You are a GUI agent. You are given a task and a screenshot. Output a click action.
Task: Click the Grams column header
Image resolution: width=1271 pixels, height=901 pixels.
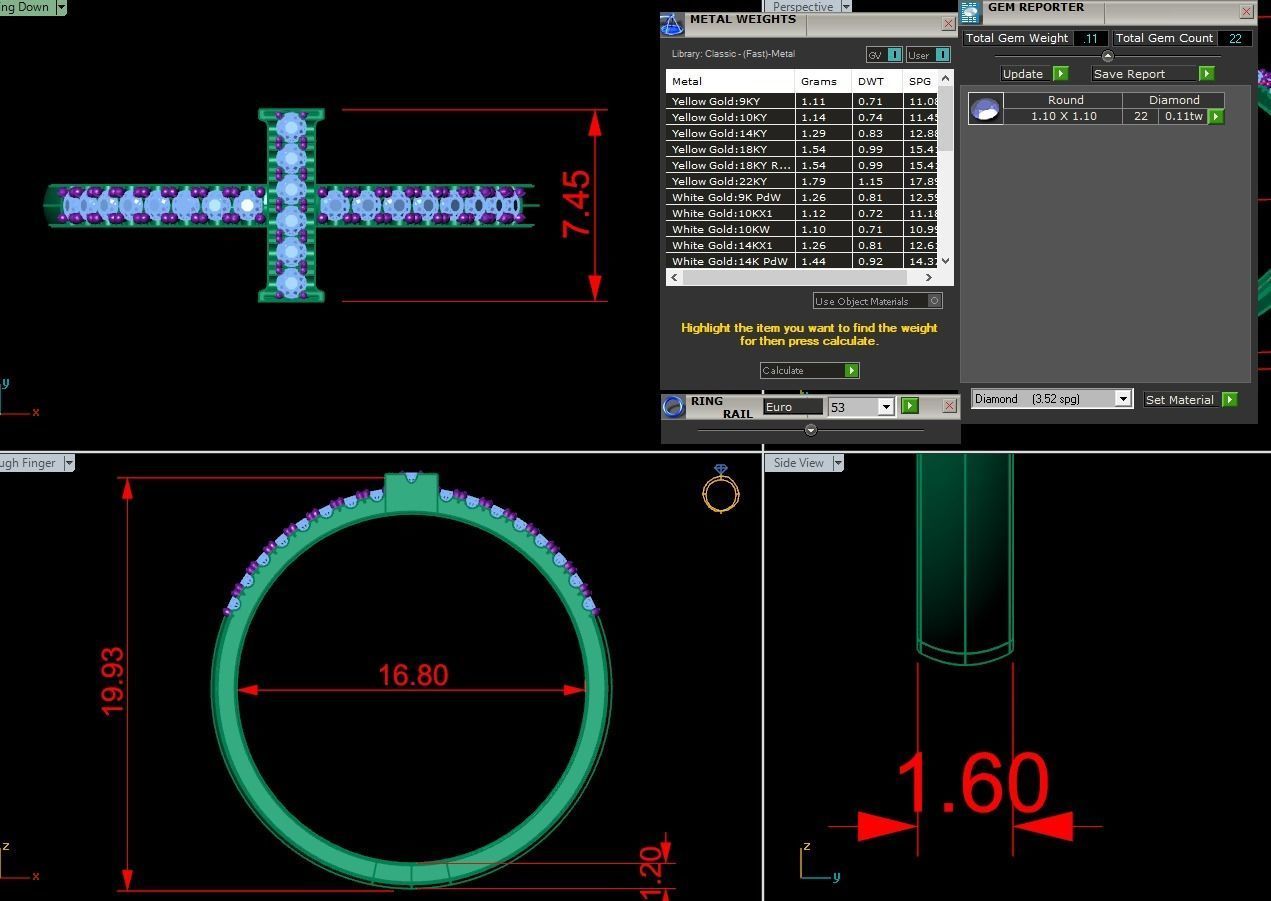[x=823, y=81]
